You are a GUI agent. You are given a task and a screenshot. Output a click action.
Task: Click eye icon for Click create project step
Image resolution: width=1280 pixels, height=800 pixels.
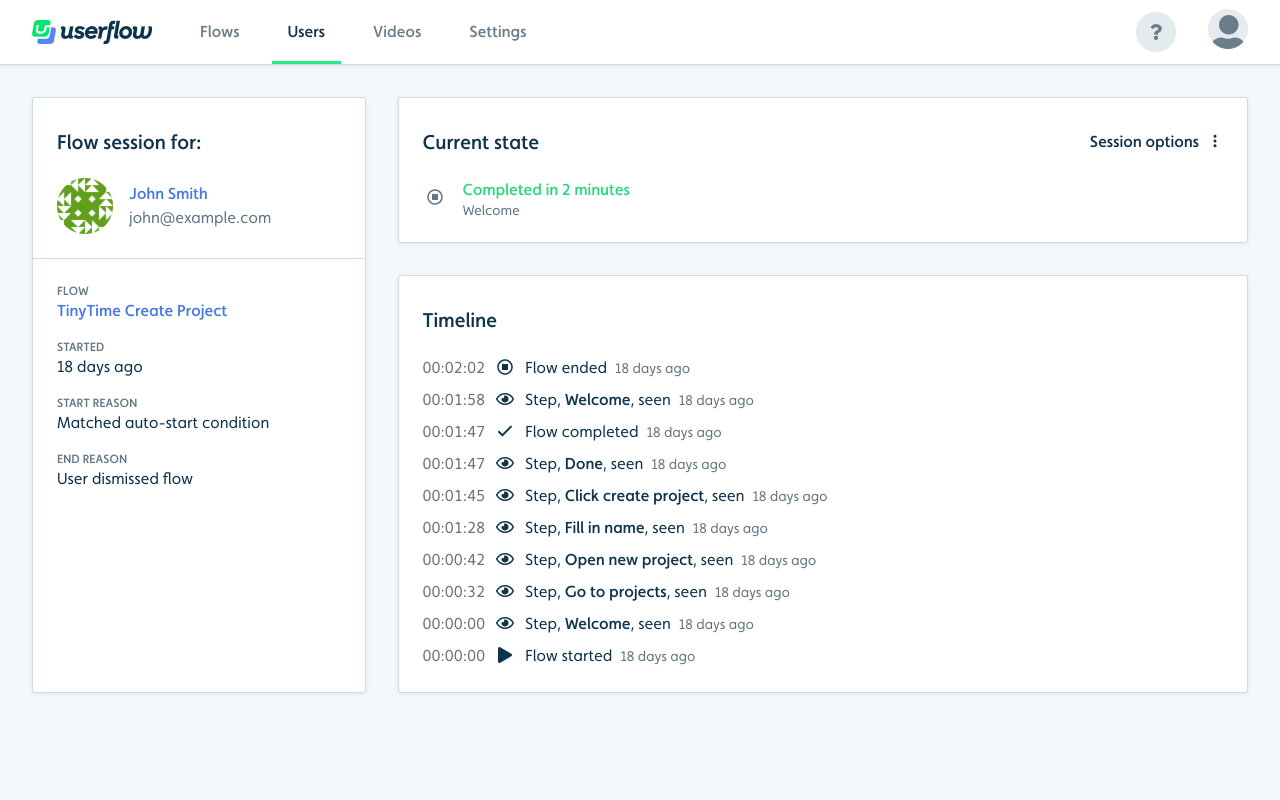(505, 495)
